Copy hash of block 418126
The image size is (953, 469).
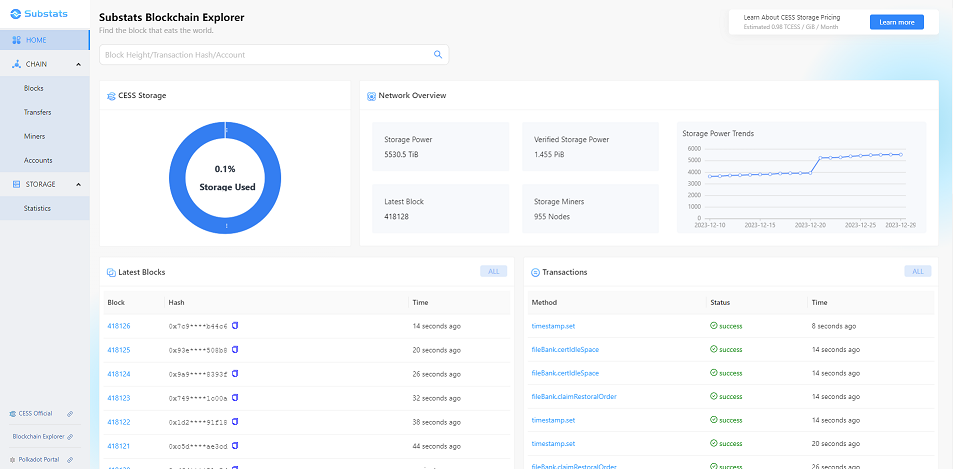pos(235,326)
